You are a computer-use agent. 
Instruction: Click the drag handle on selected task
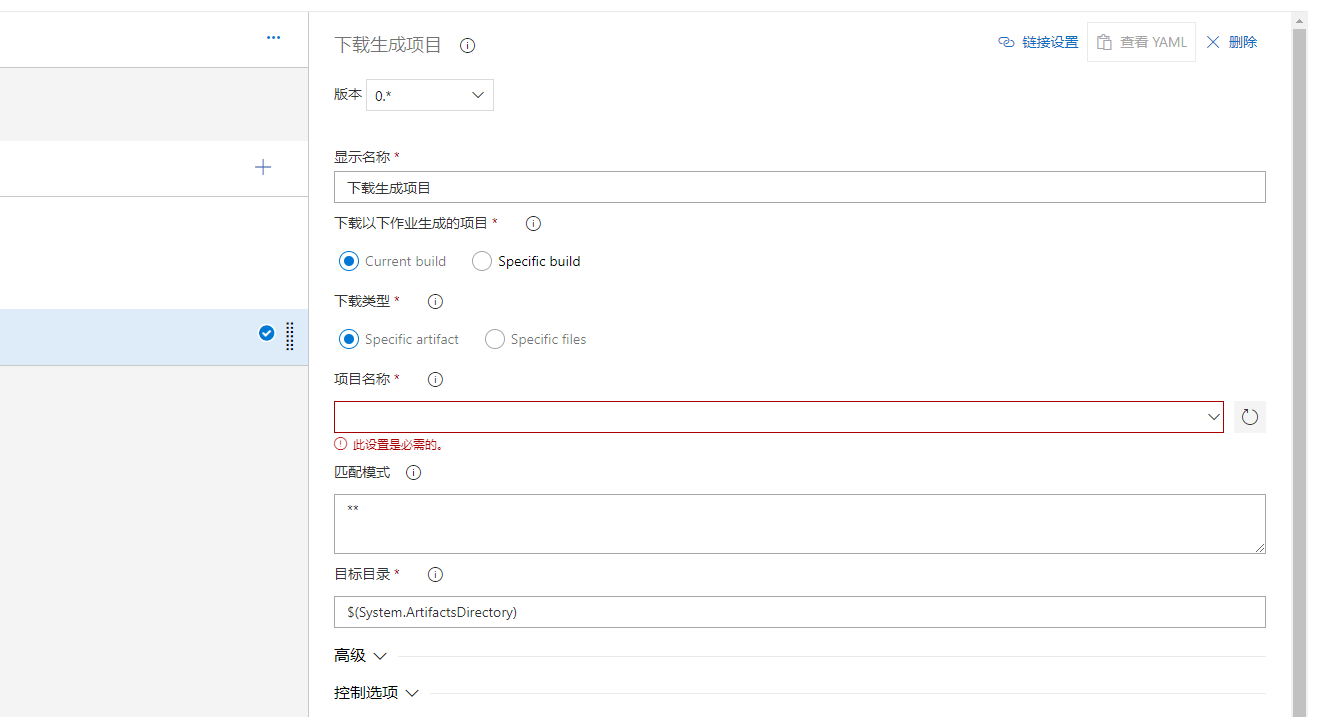pos(290,336)
